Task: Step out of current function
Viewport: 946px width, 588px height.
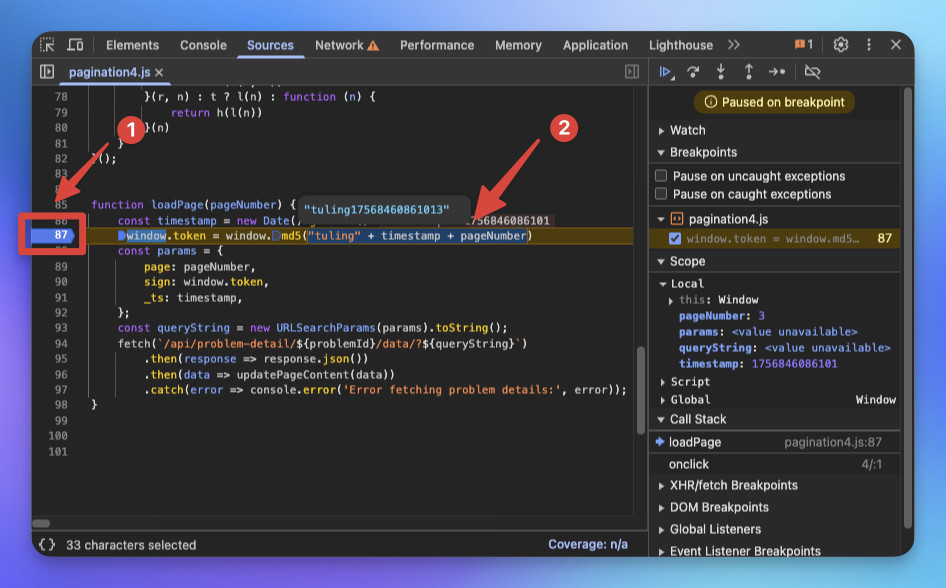Action: 748,72
